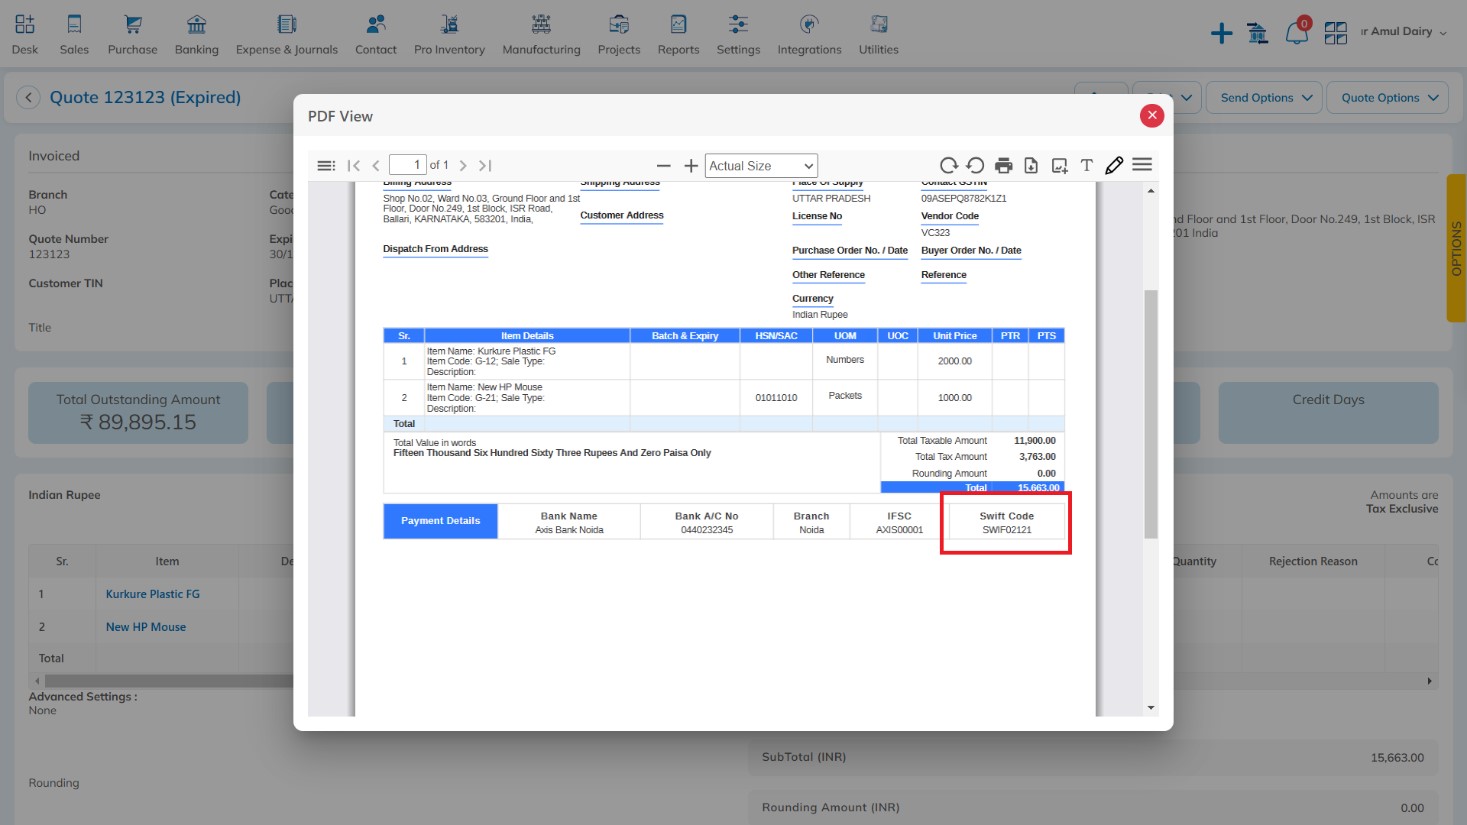Click the Total Outstanding Amount card
Viewport: 1467px width, 825px height.
click(x=138, y=412)
